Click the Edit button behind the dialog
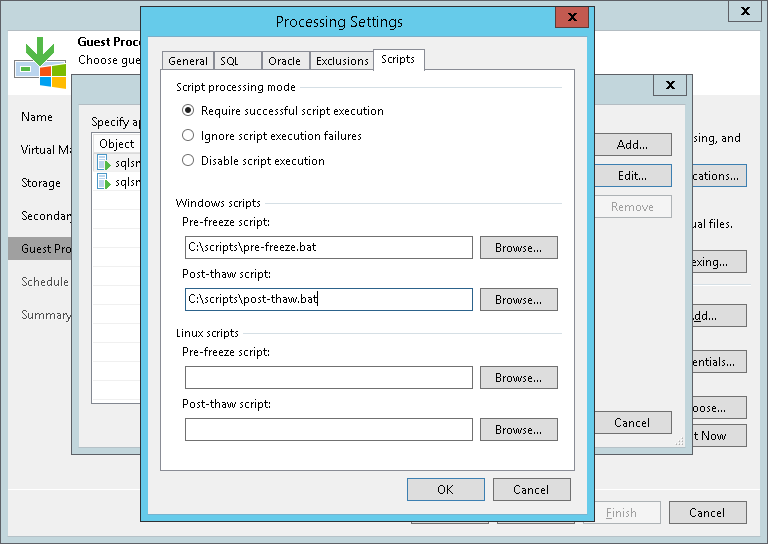The width and height of the screenshot is (768, 544). pos(631,176)
